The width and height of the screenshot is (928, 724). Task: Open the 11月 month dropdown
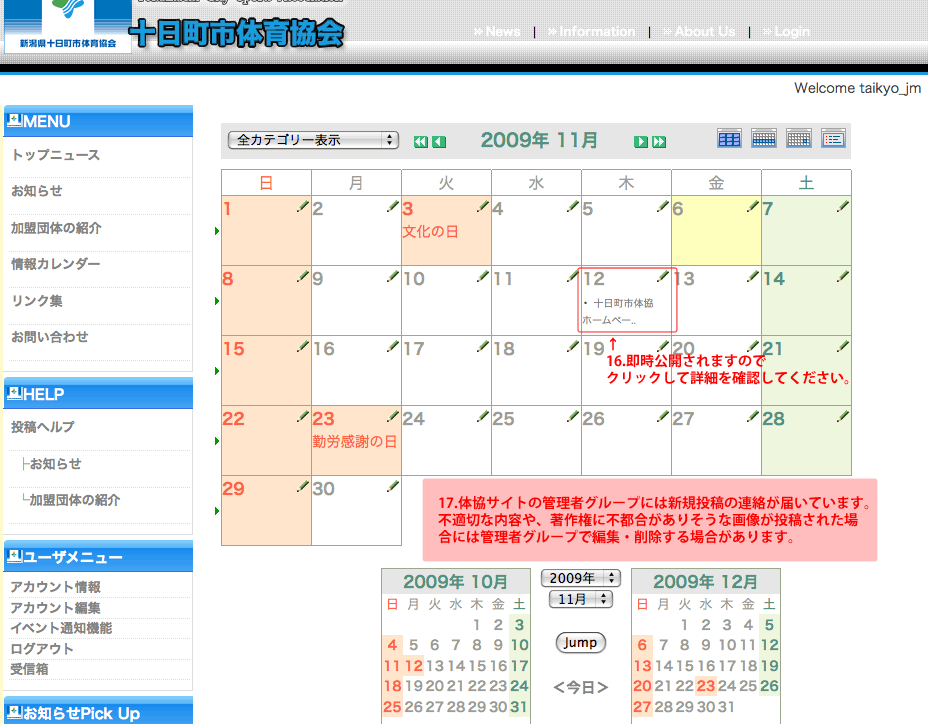581,599
